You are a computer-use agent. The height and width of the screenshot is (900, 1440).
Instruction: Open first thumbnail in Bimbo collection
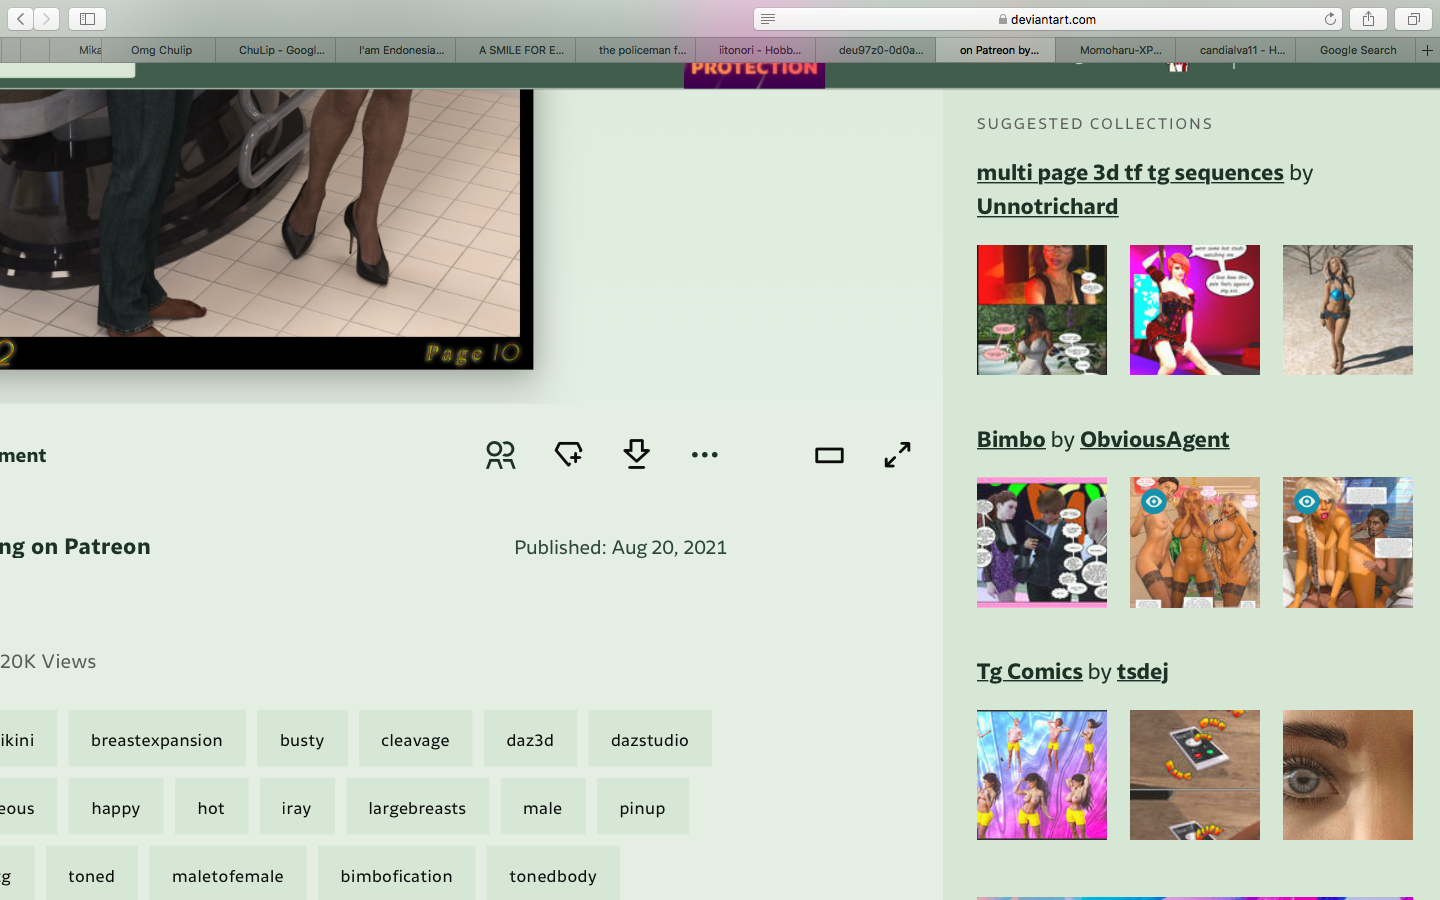[1042, 542]
